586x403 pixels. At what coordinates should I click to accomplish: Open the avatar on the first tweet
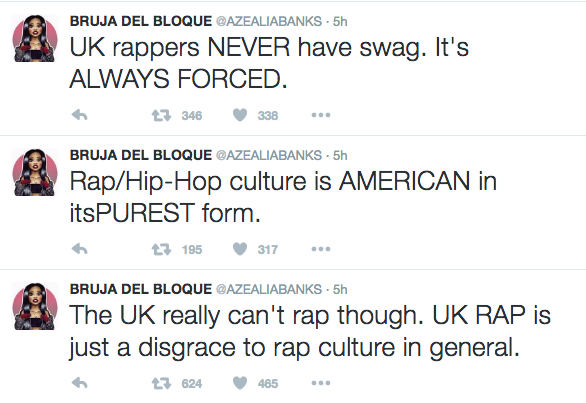(35, 38)
